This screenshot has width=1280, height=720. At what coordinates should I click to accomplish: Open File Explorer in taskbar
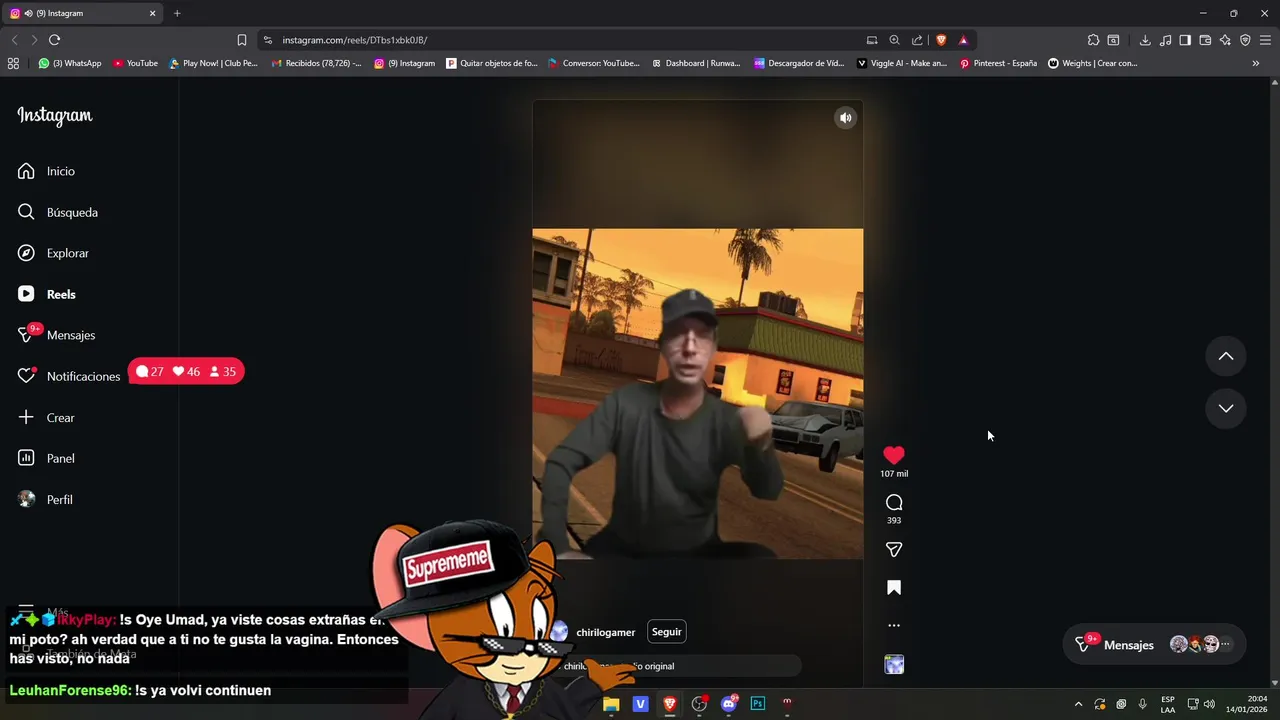tap(611, 704)
